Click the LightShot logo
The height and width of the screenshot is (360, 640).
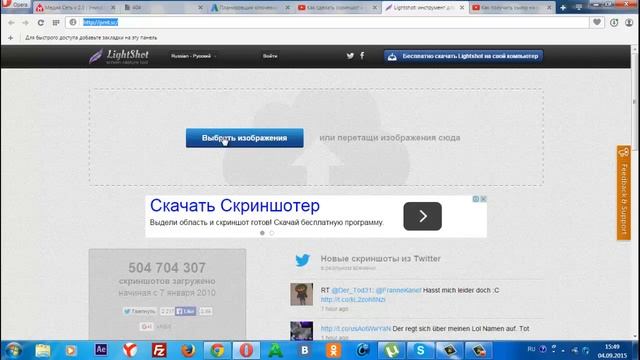click(x=119, y=56)
